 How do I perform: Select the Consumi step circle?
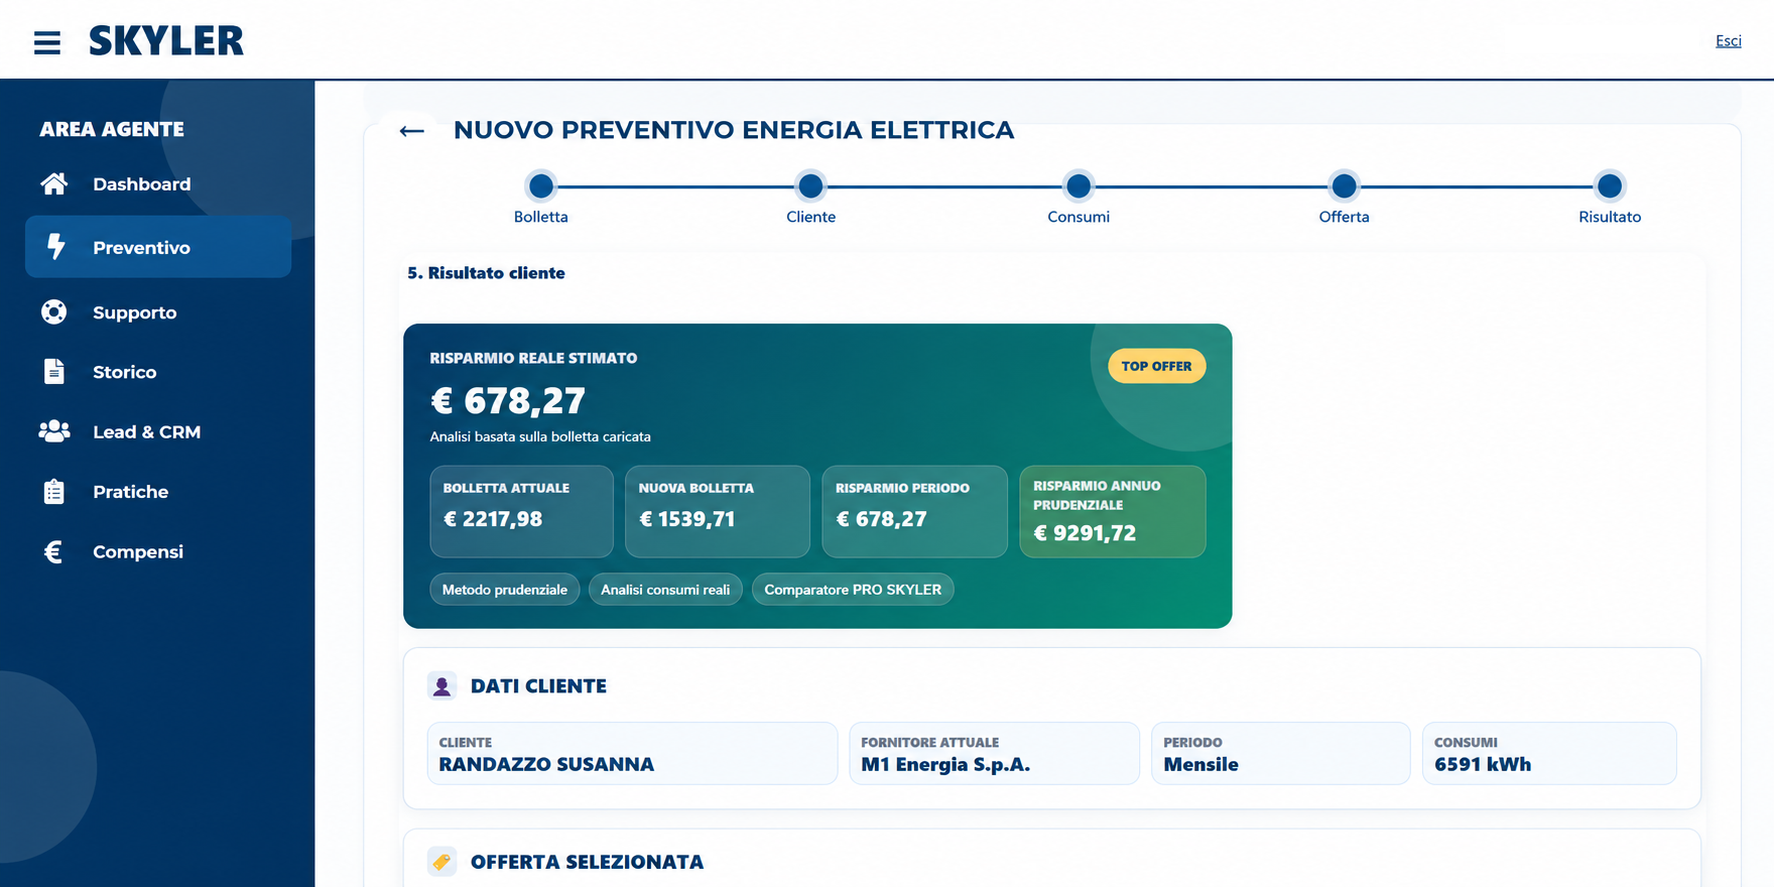click(x=1078, y=186)
